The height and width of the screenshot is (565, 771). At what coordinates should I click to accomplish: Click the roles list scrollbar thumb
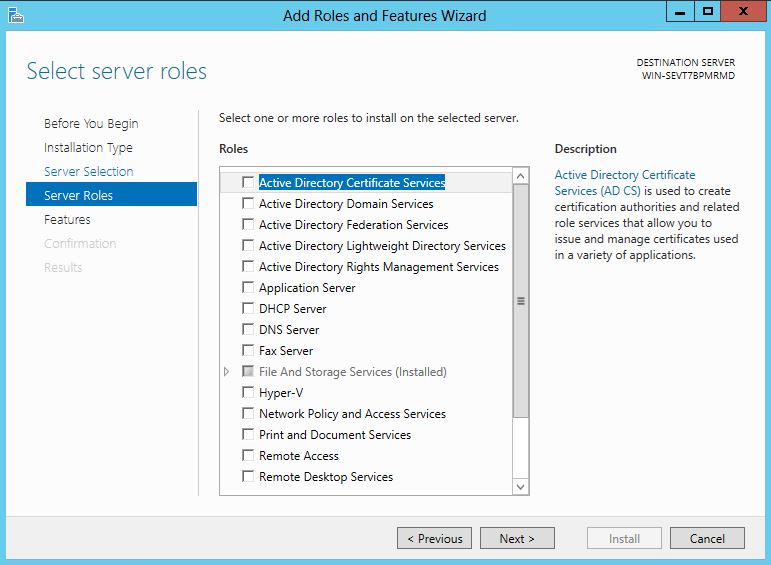(x=520, y=300)
